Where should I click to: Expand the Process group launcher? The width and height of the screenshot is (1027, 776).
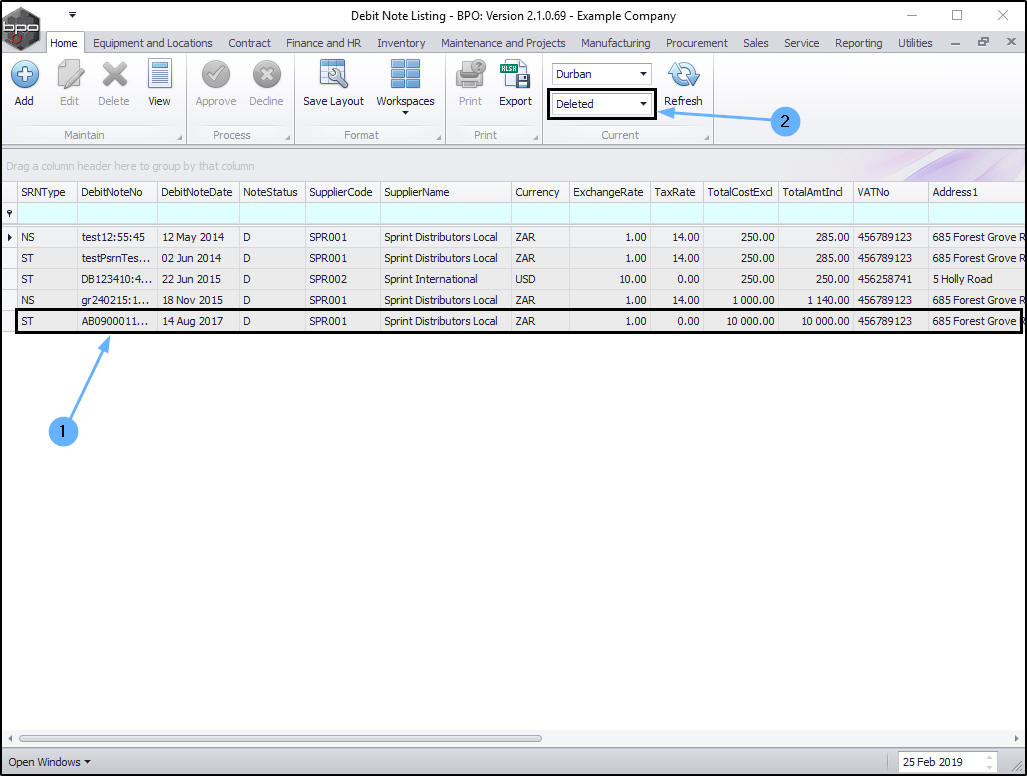[x=288, y=138]
